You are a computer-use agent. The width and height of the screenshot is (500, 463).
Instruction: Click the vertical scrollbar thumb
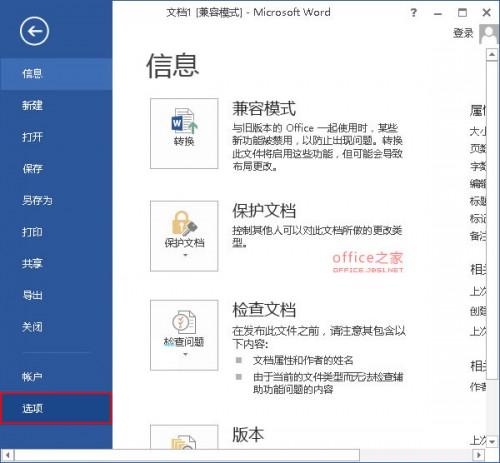tap(492, 219)
